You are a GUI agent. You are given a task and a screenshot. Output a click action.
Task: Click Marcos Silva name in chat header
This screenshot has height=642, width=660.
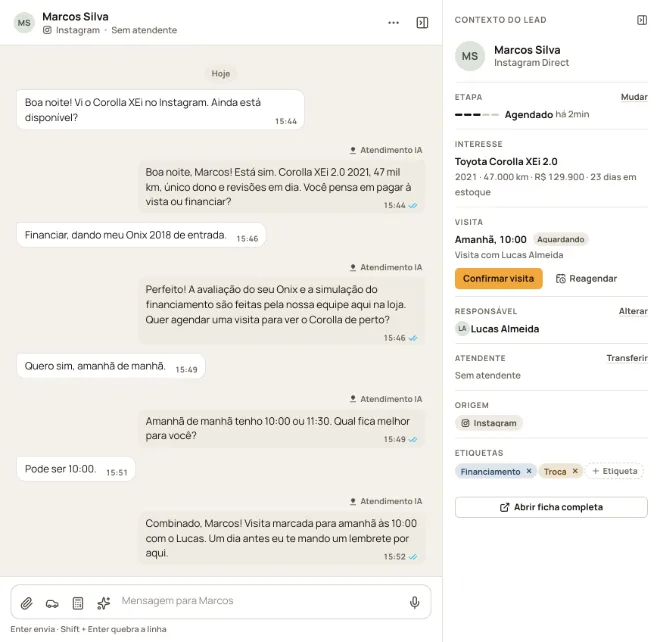click(x=75, y=16)
